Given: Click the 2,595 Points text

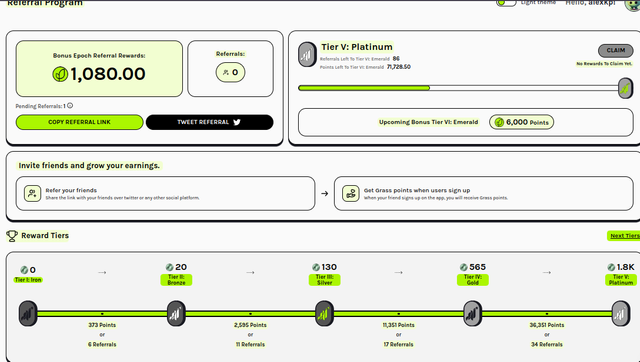Looking at the screenshot, I should [250, 325].
